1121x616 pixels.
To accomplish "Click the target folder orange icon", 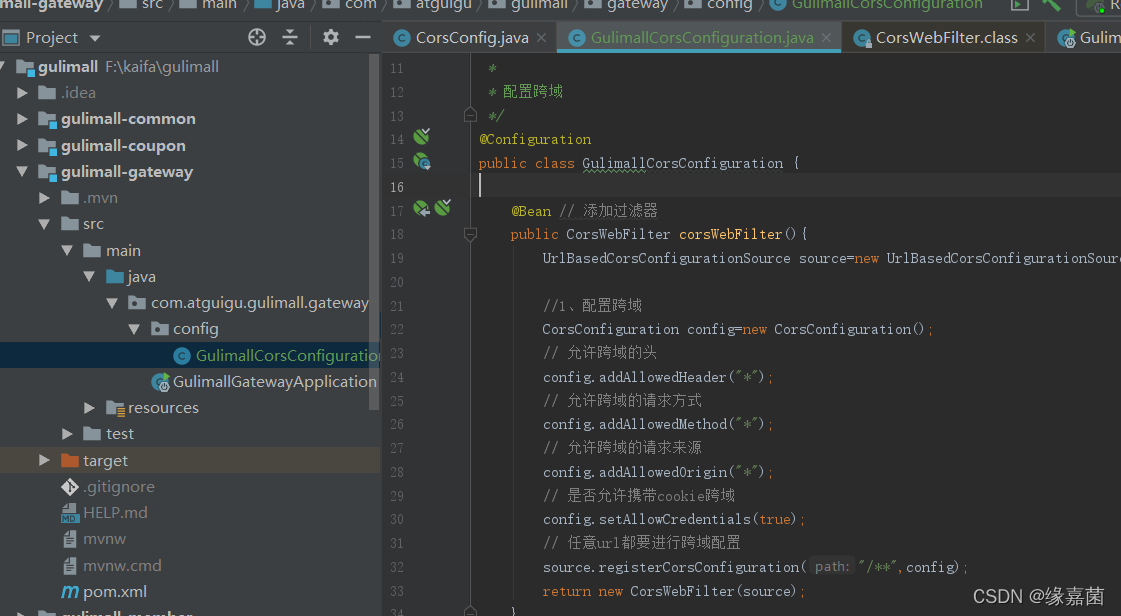I will (70, 460).
